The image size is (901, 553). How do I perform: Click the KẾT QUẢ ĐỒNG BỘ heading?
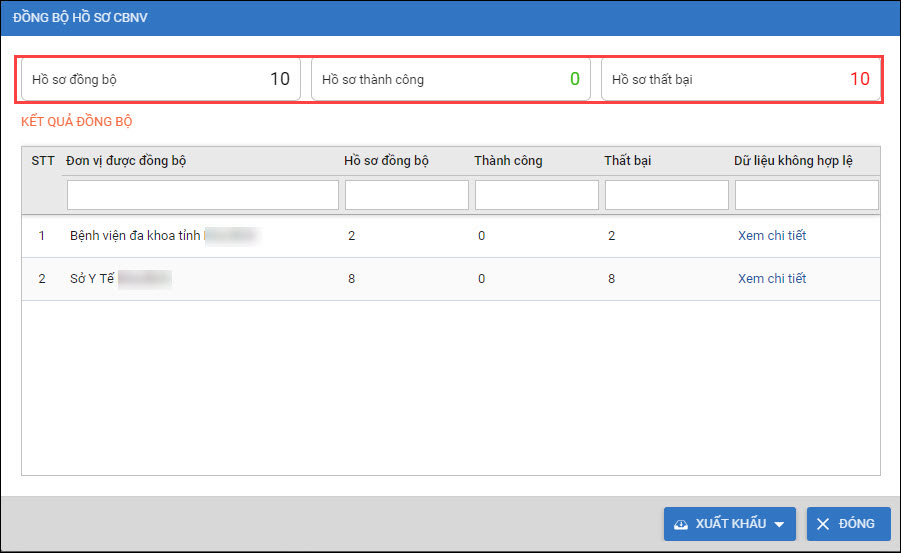pyautogui.click(x=76, y=121)
